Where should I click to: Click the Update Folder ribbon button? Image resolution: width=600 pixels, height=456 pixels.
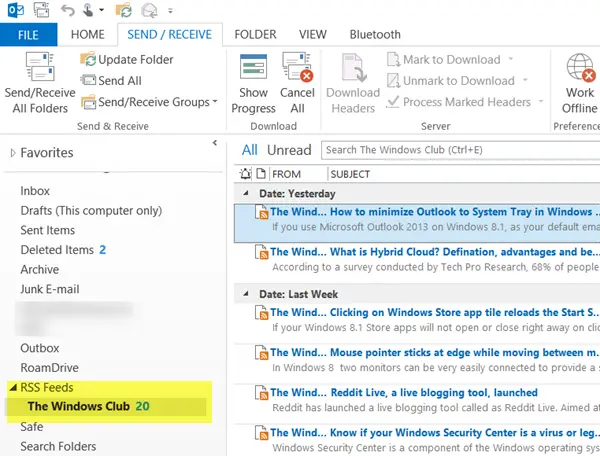click(x=127, y=60)
